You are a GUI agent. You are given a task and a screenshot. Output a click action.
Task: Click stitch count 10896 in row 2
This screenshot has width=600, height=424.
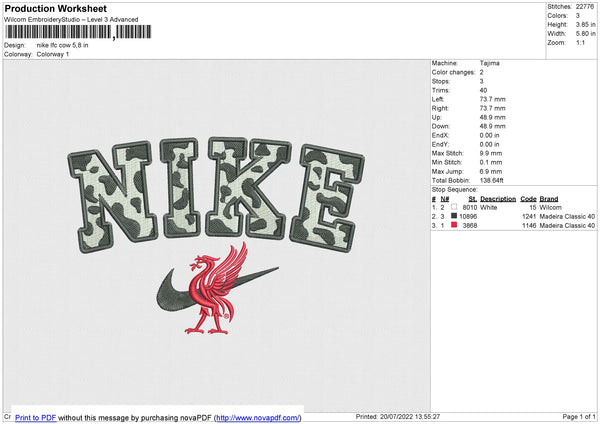point(468,217)
